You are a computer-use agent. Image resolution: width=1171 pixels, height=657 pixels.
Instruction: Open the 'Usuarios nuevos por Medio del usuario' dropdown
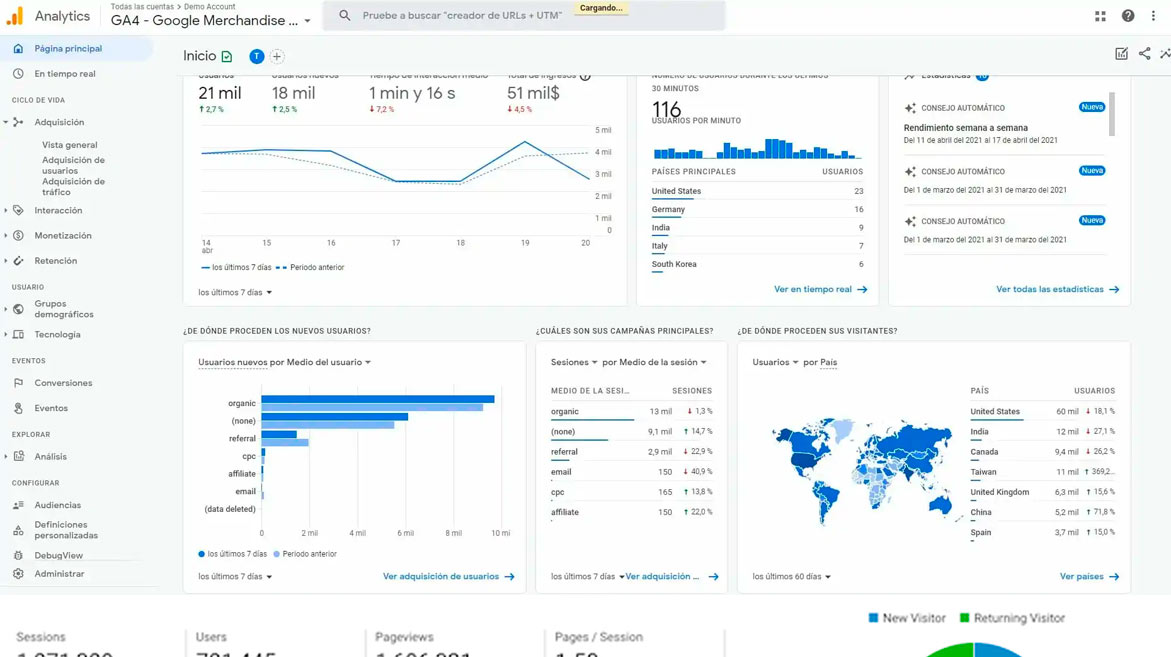click(284, 362)
